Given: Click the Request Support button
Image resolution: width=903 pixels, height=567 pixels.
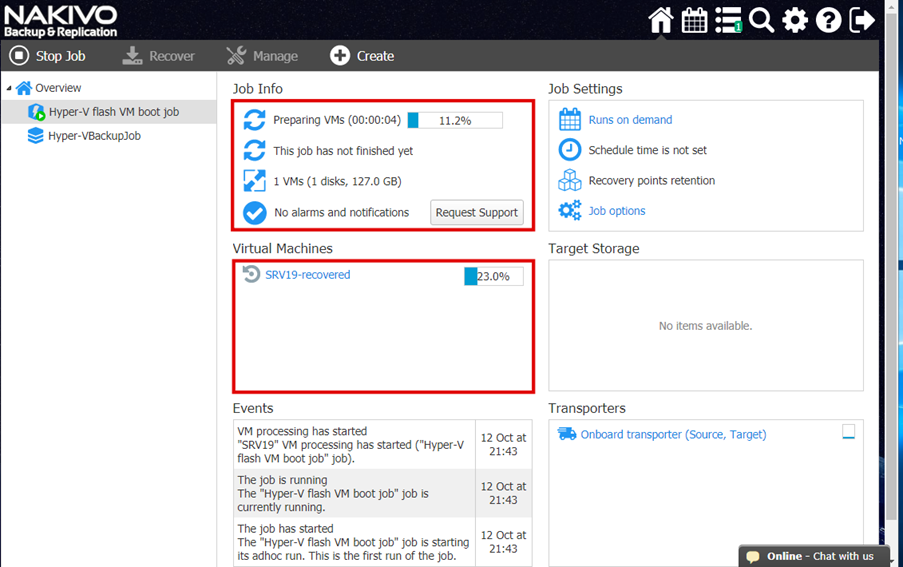Looking at the screenshot, I should tap(476, 212).
